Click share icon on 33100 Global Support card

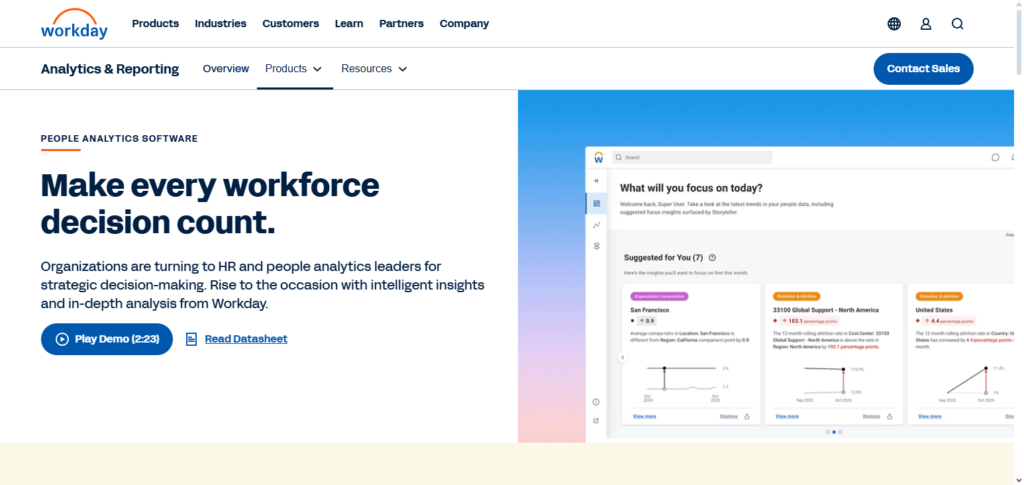(x=889, y=416)
